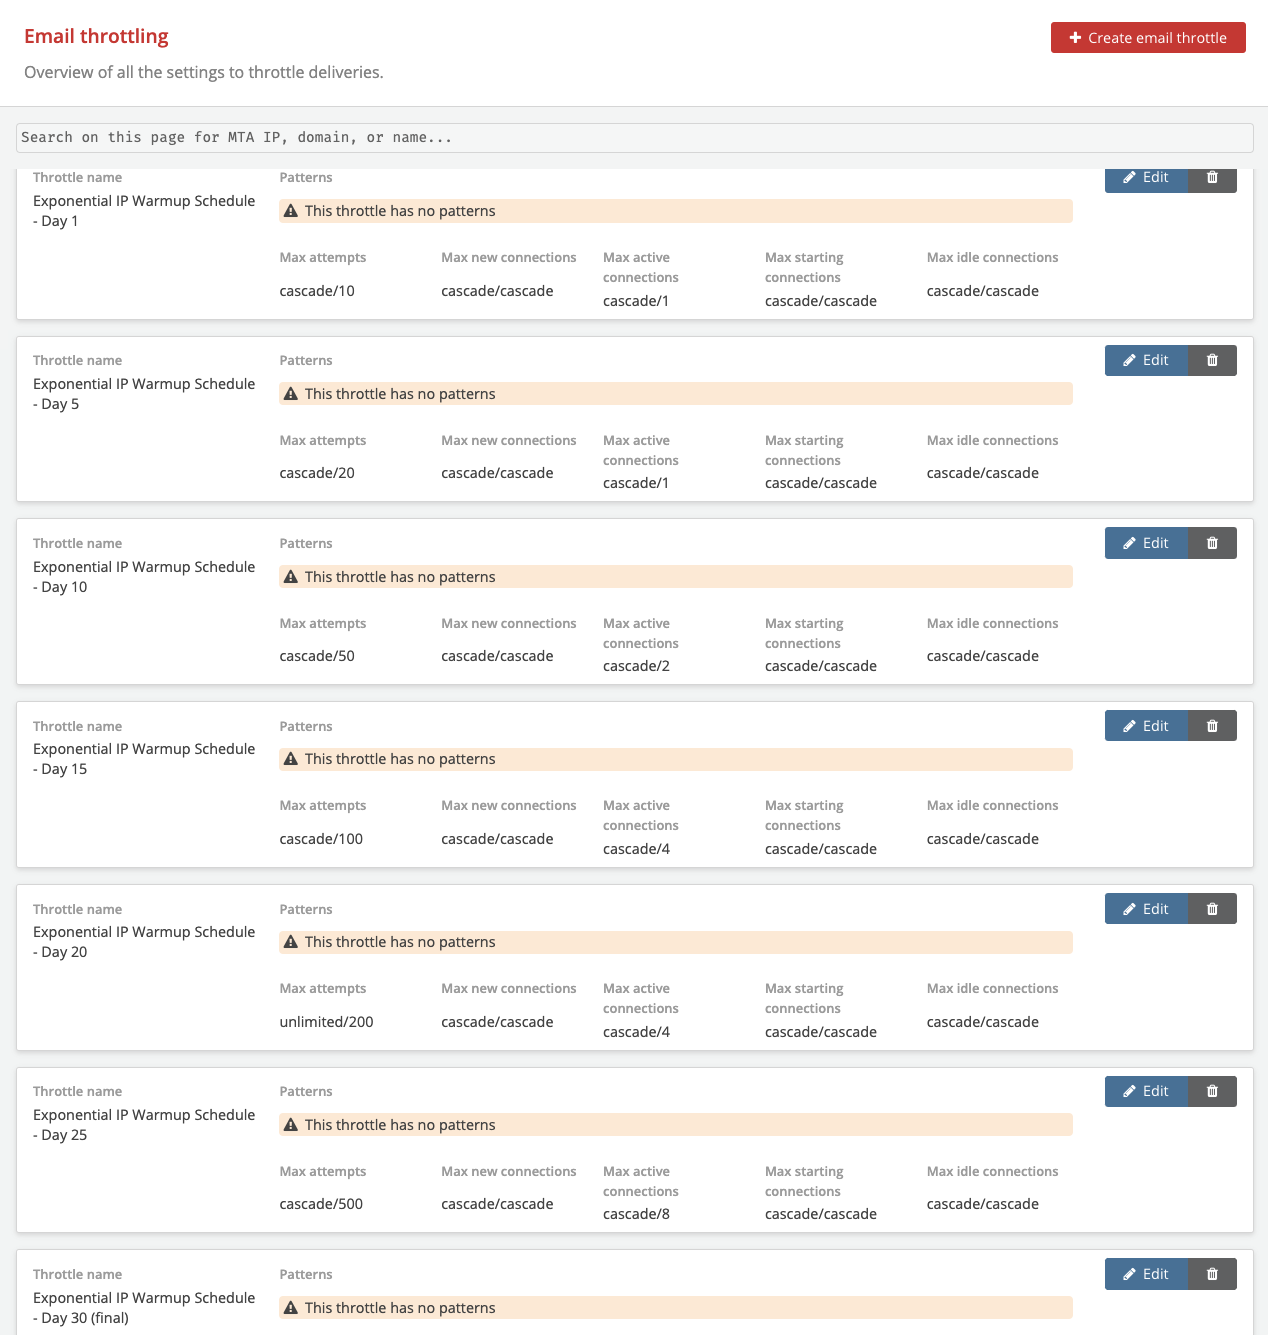The image size is (1268, 1335).
Task: Open the Create email throttle dialog
Action: click(1147, 37)
